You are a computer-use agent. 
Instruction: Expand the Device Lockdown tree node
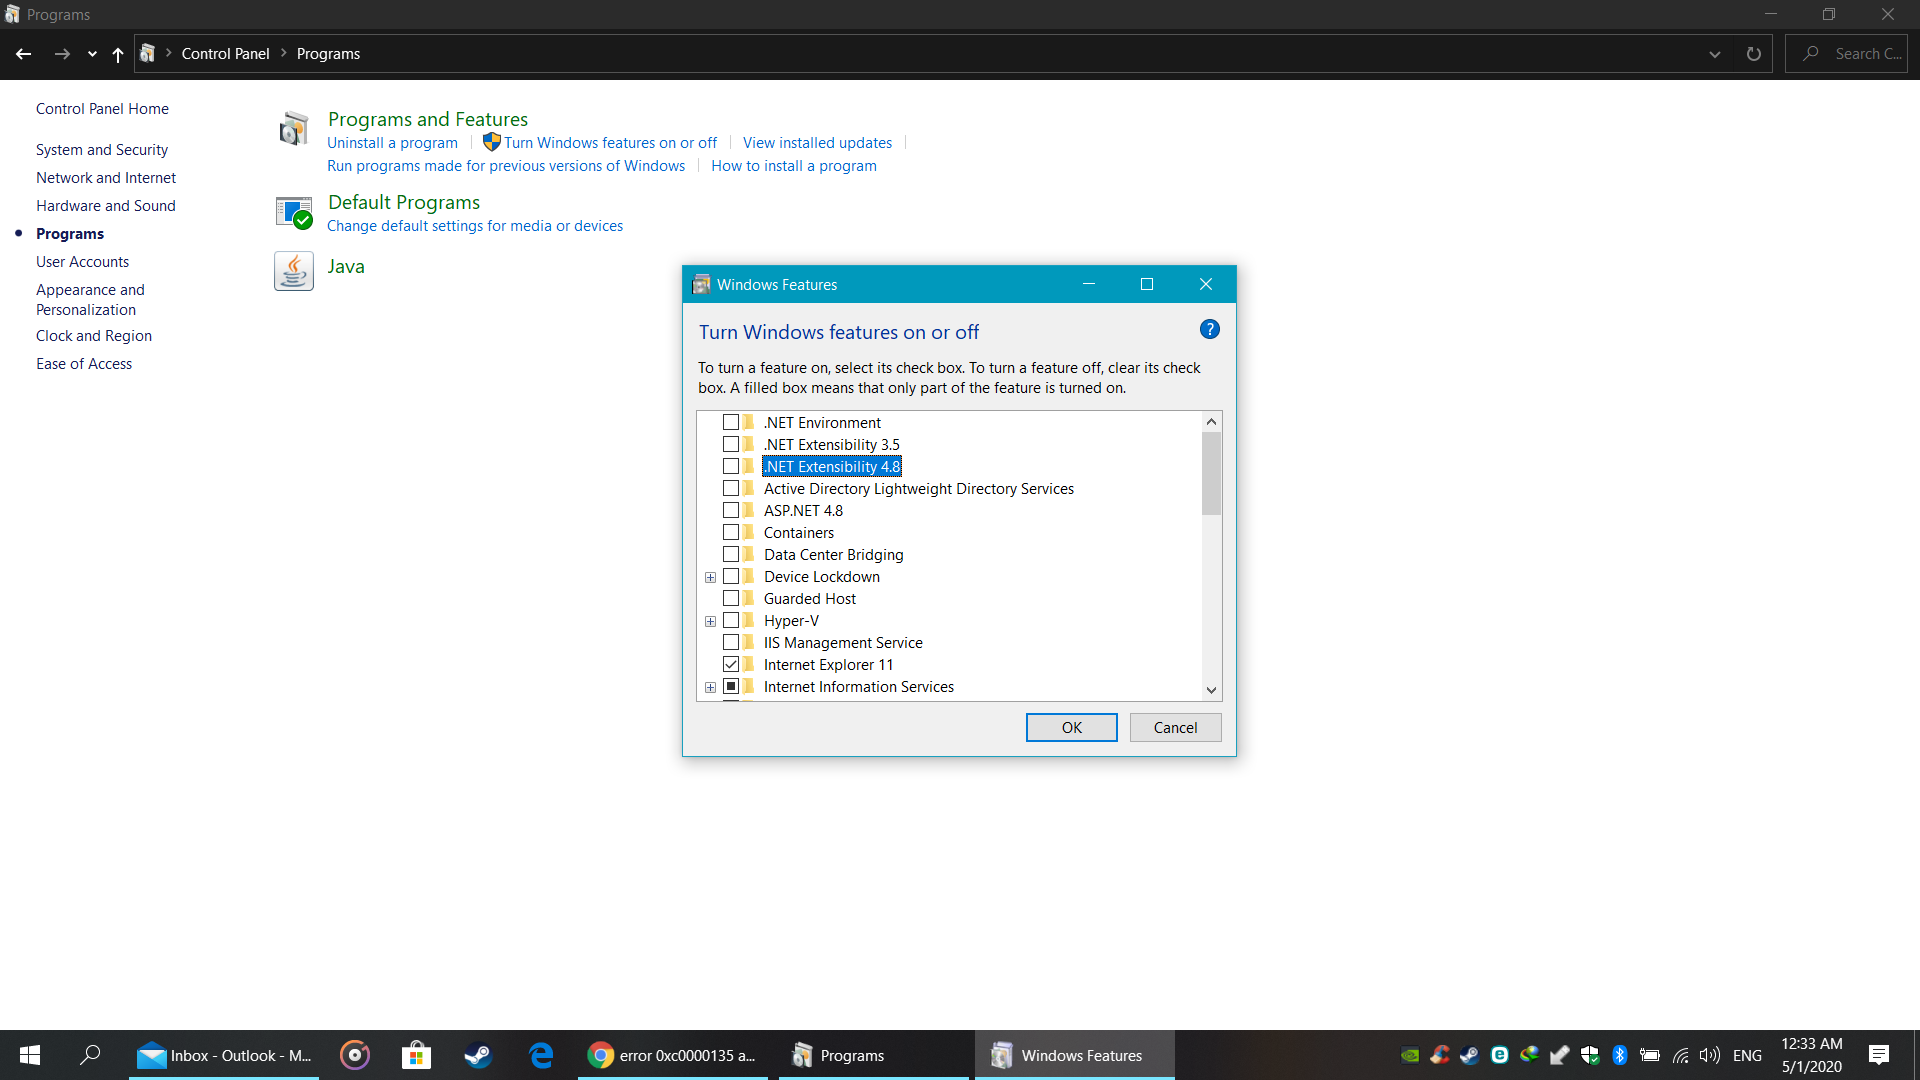tap(710, 578)
